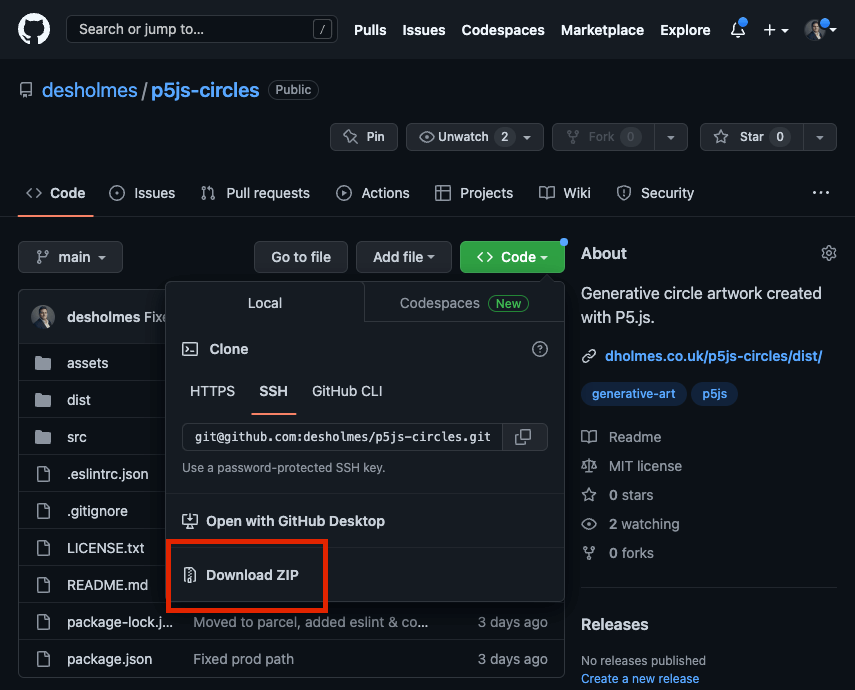Open the README.md file
This screenshot has height=690, width=855.
[x=107, y=585]
